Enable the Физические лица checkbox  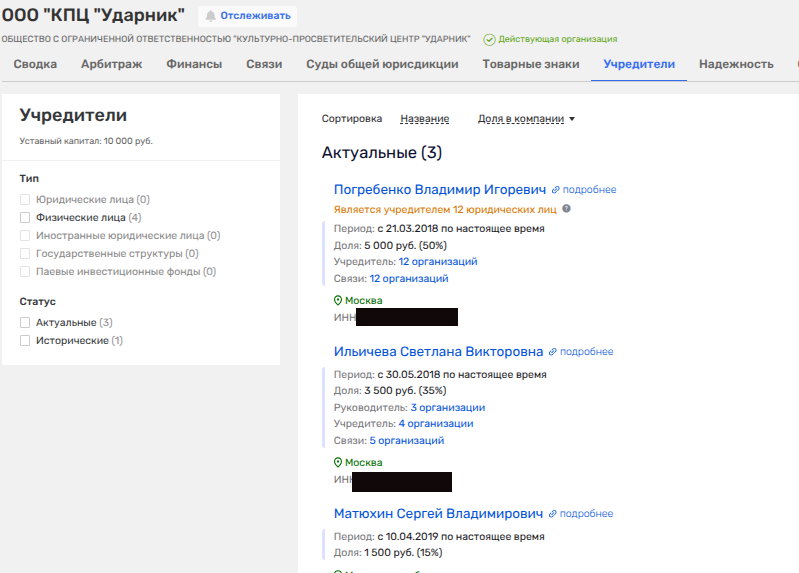point(25,217)
